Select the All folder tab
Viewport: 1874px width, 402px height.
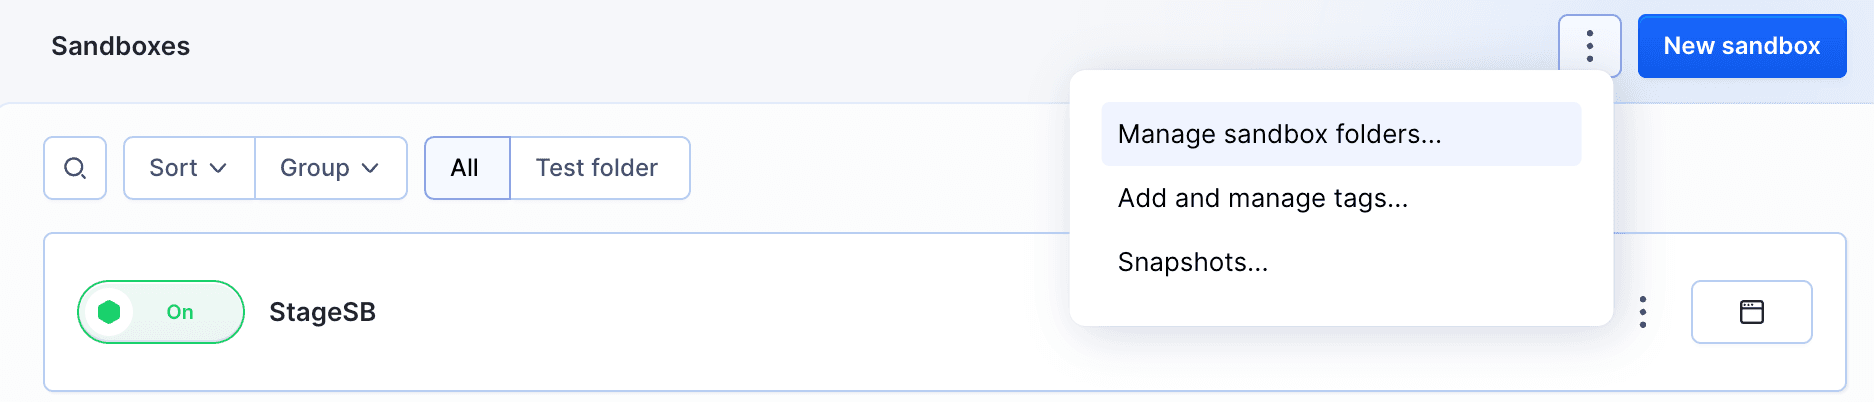(x=466, y=168)
